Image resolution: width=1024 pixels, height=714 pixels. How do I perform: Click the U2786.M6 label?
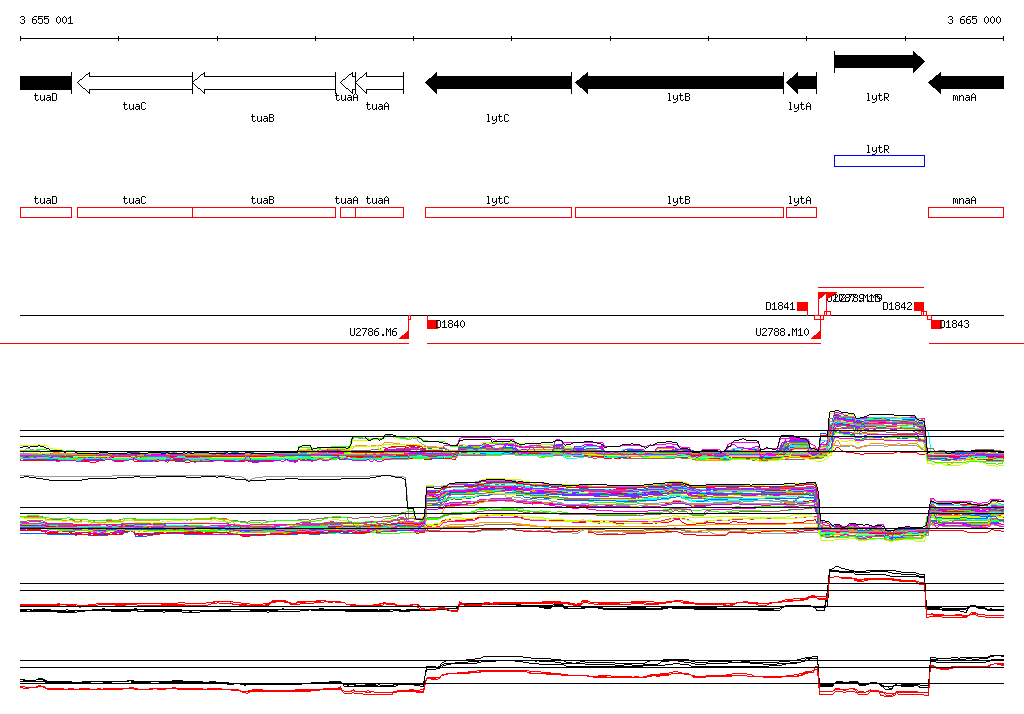pos(373,333)
